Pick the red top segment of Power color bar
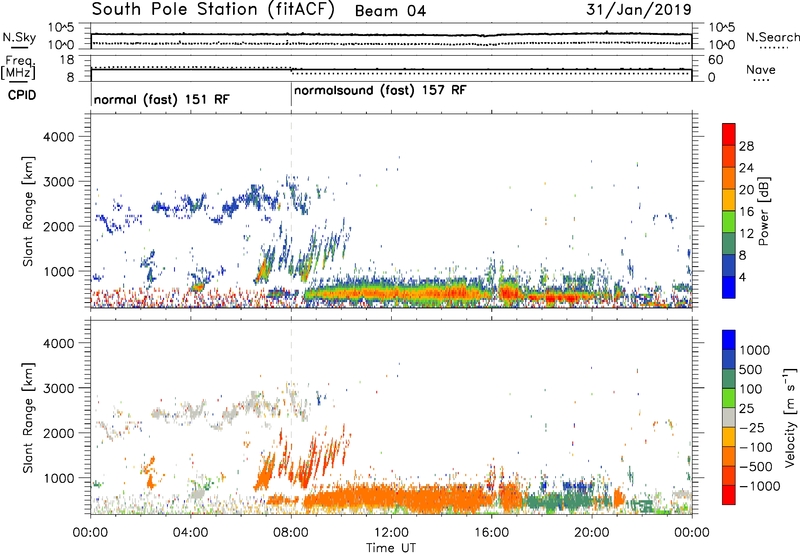800x554 pixels. 729,134
